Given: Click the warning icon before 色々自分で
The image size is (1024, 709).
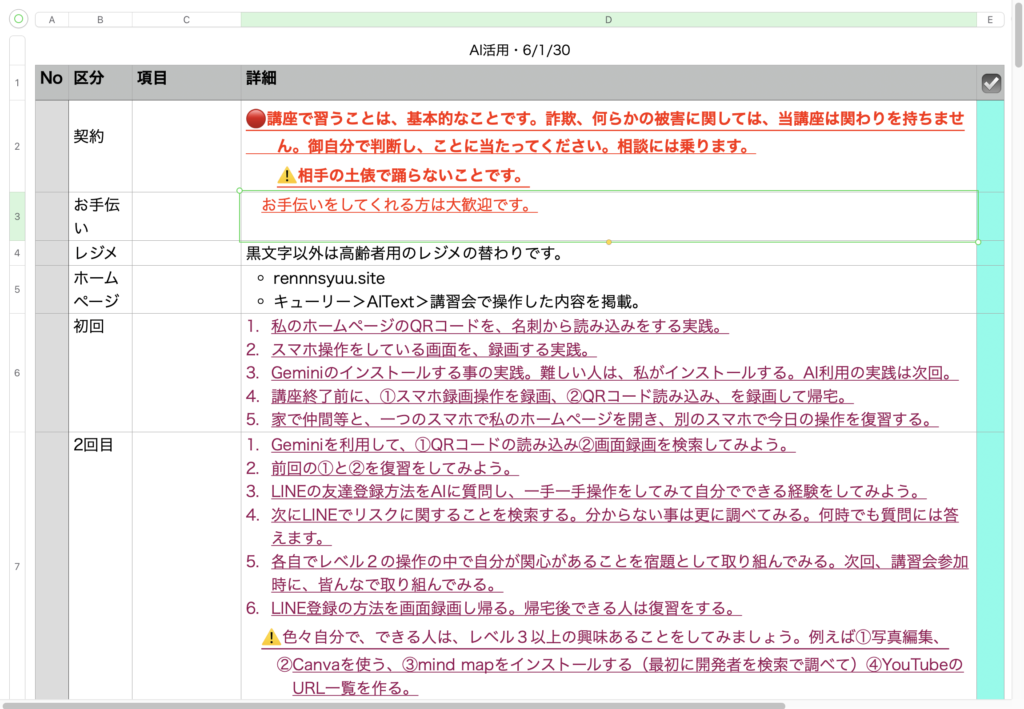Looking at the screenshot, I should coord(270,637).
